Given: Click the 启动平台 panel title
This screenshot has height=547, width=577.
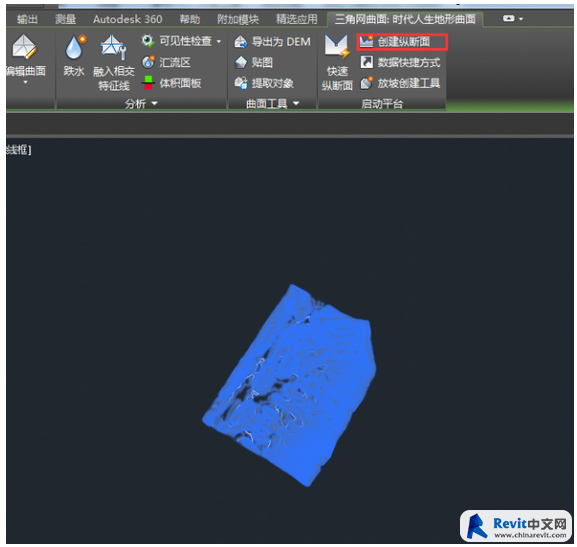Looking at the screenshot, I should 382,104.
